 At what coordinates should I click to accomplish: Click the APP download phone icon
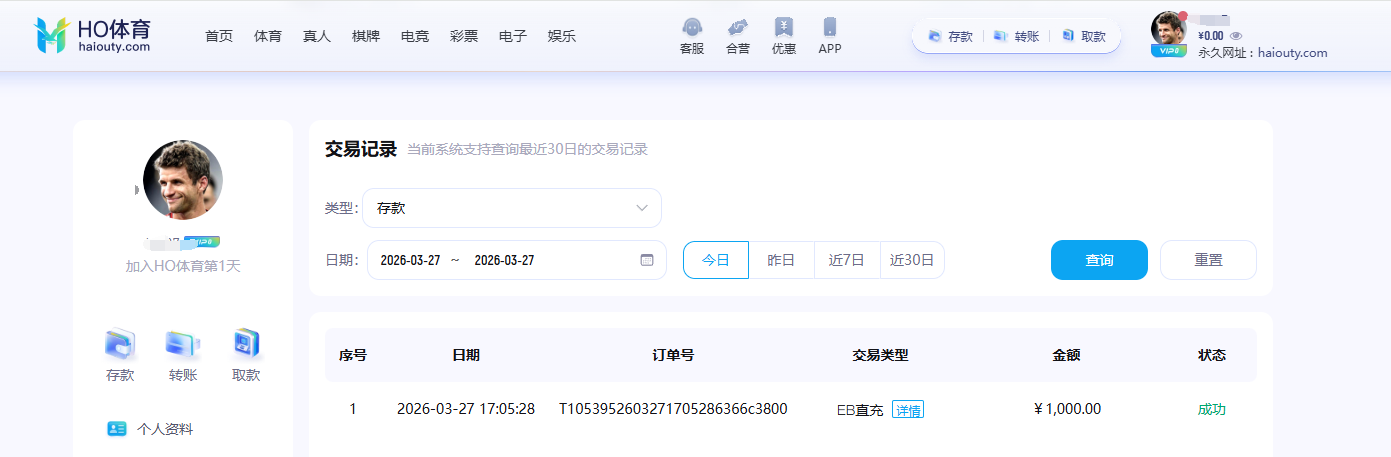click(x=829, y=28)
